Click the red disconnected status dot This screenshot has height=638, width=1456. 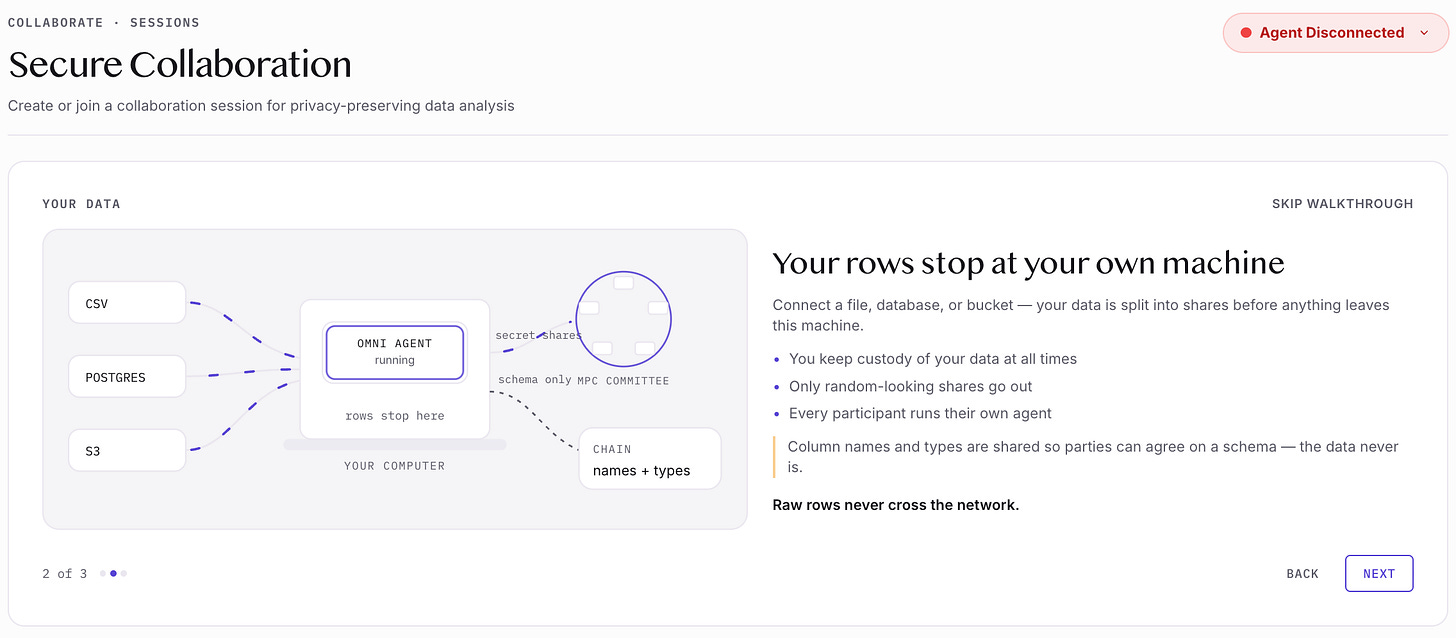coord(1246,33)
